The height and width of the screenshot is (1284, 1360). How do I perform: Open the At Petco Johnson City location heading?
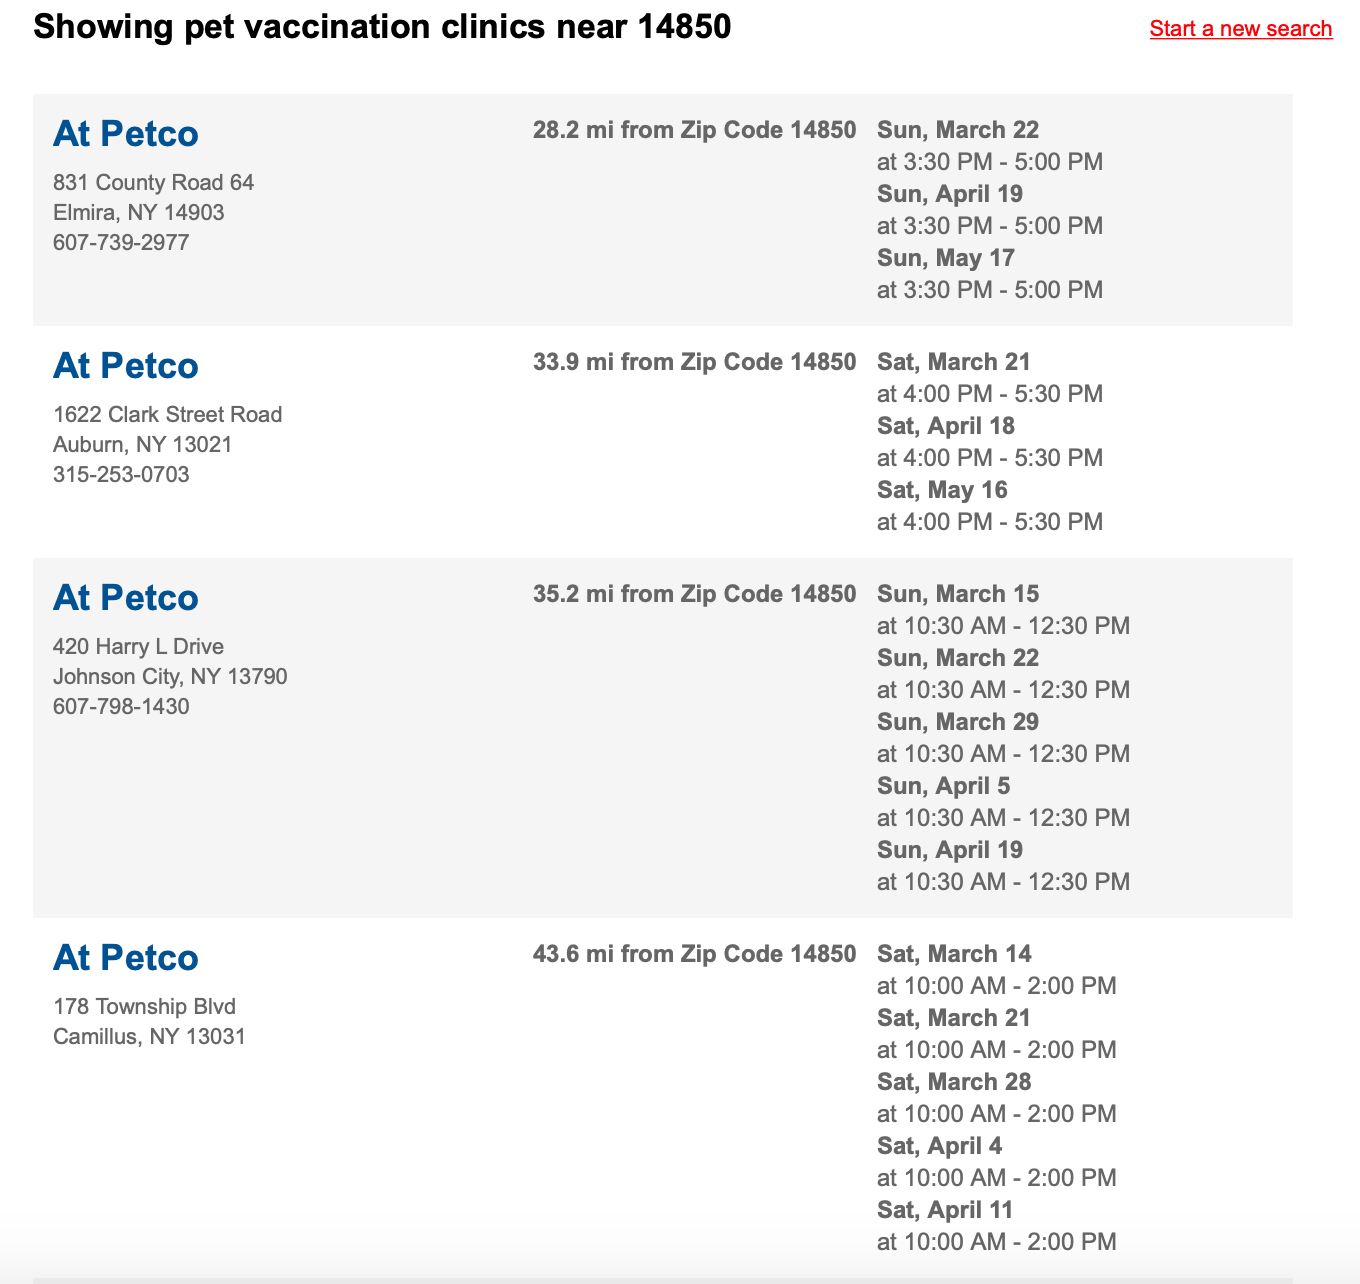[x=126, y=598]
